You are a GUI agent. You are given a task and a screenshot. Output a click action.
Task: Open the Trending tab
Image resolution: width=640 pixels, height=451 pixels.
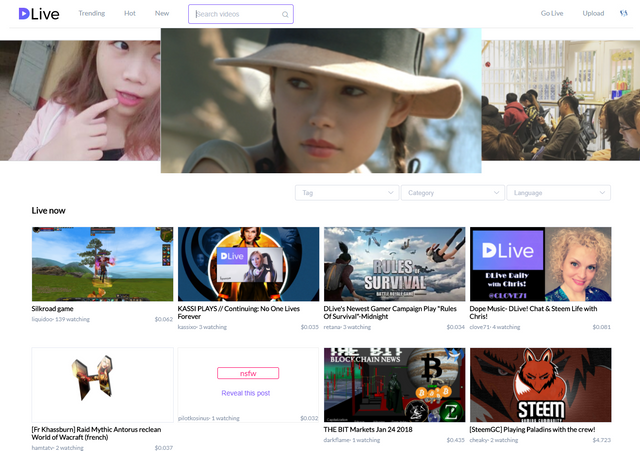coord(92,13)
